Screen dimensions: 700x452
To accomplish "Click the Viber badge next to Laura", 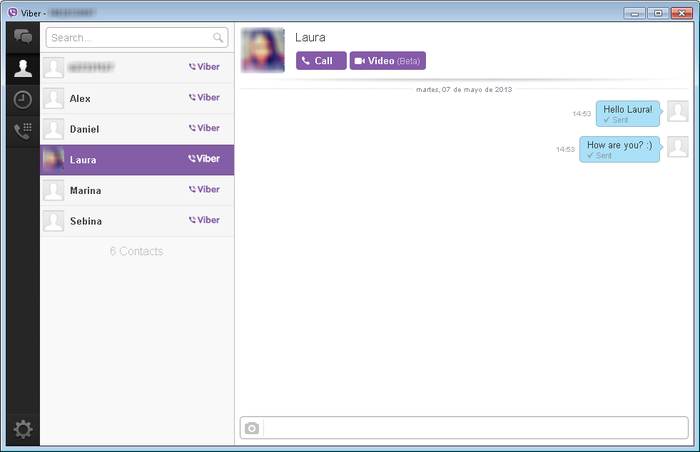I will (204, 159).
